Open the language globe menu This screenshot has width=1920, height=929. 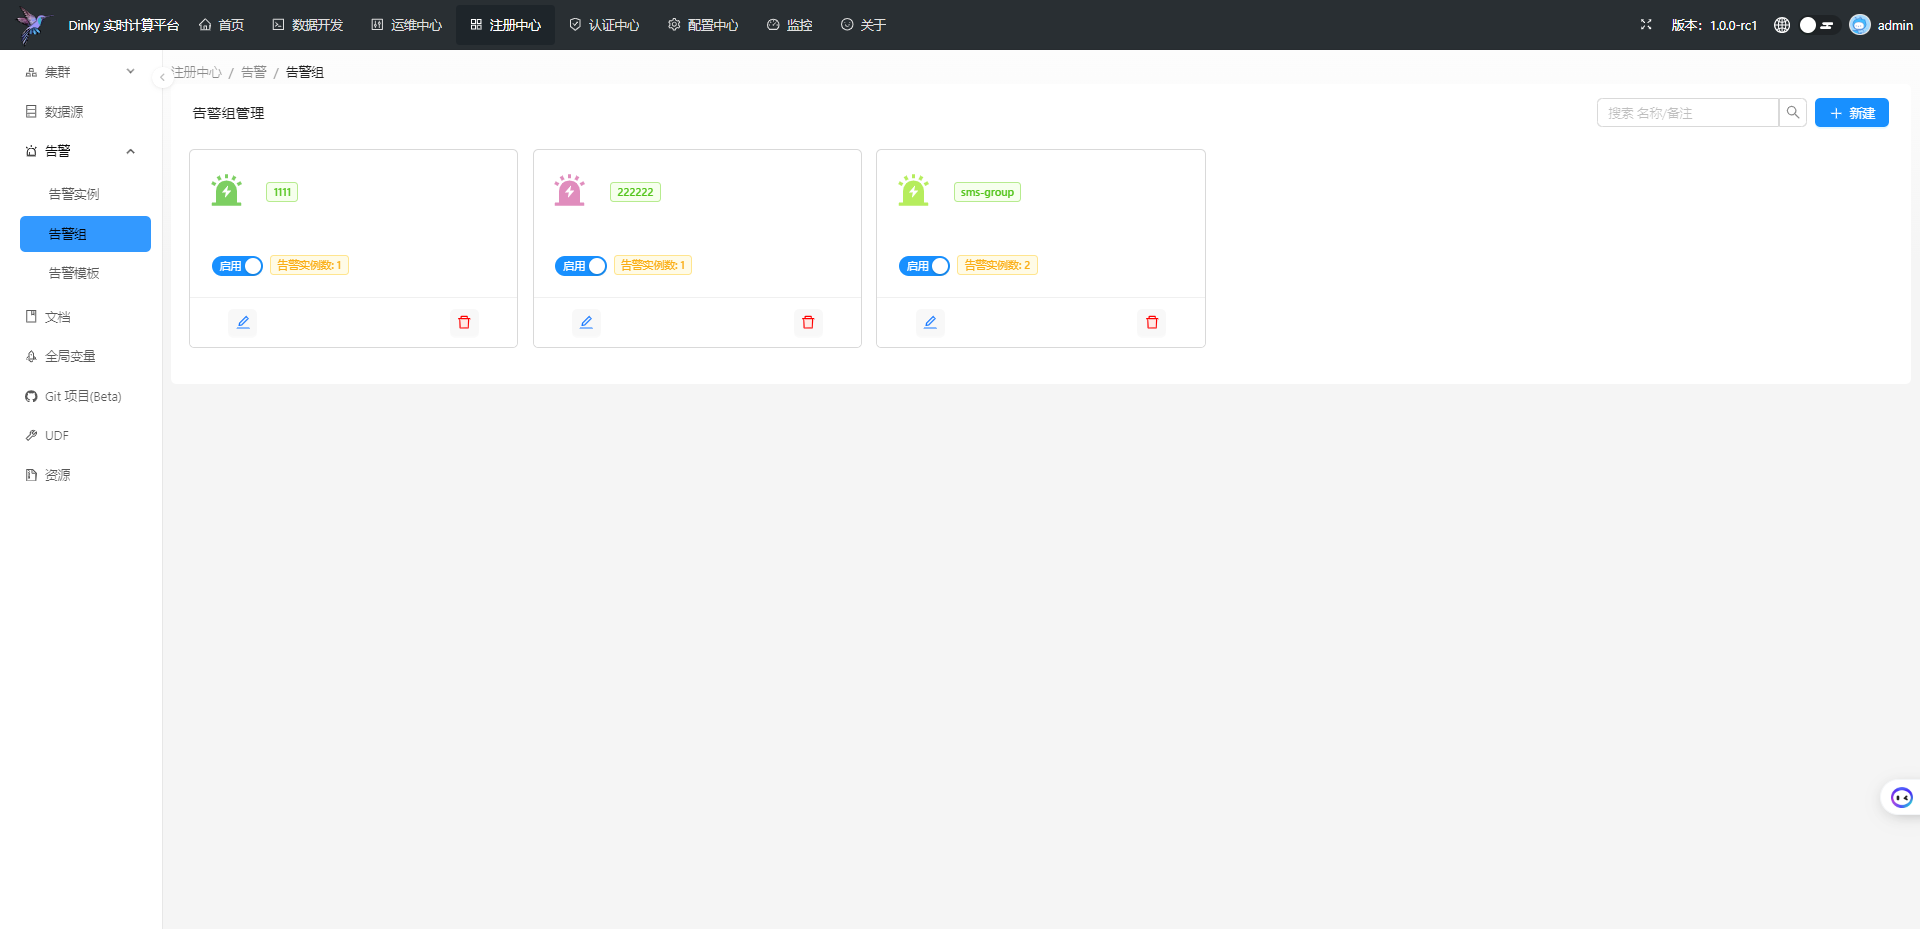click(1782, 25)
